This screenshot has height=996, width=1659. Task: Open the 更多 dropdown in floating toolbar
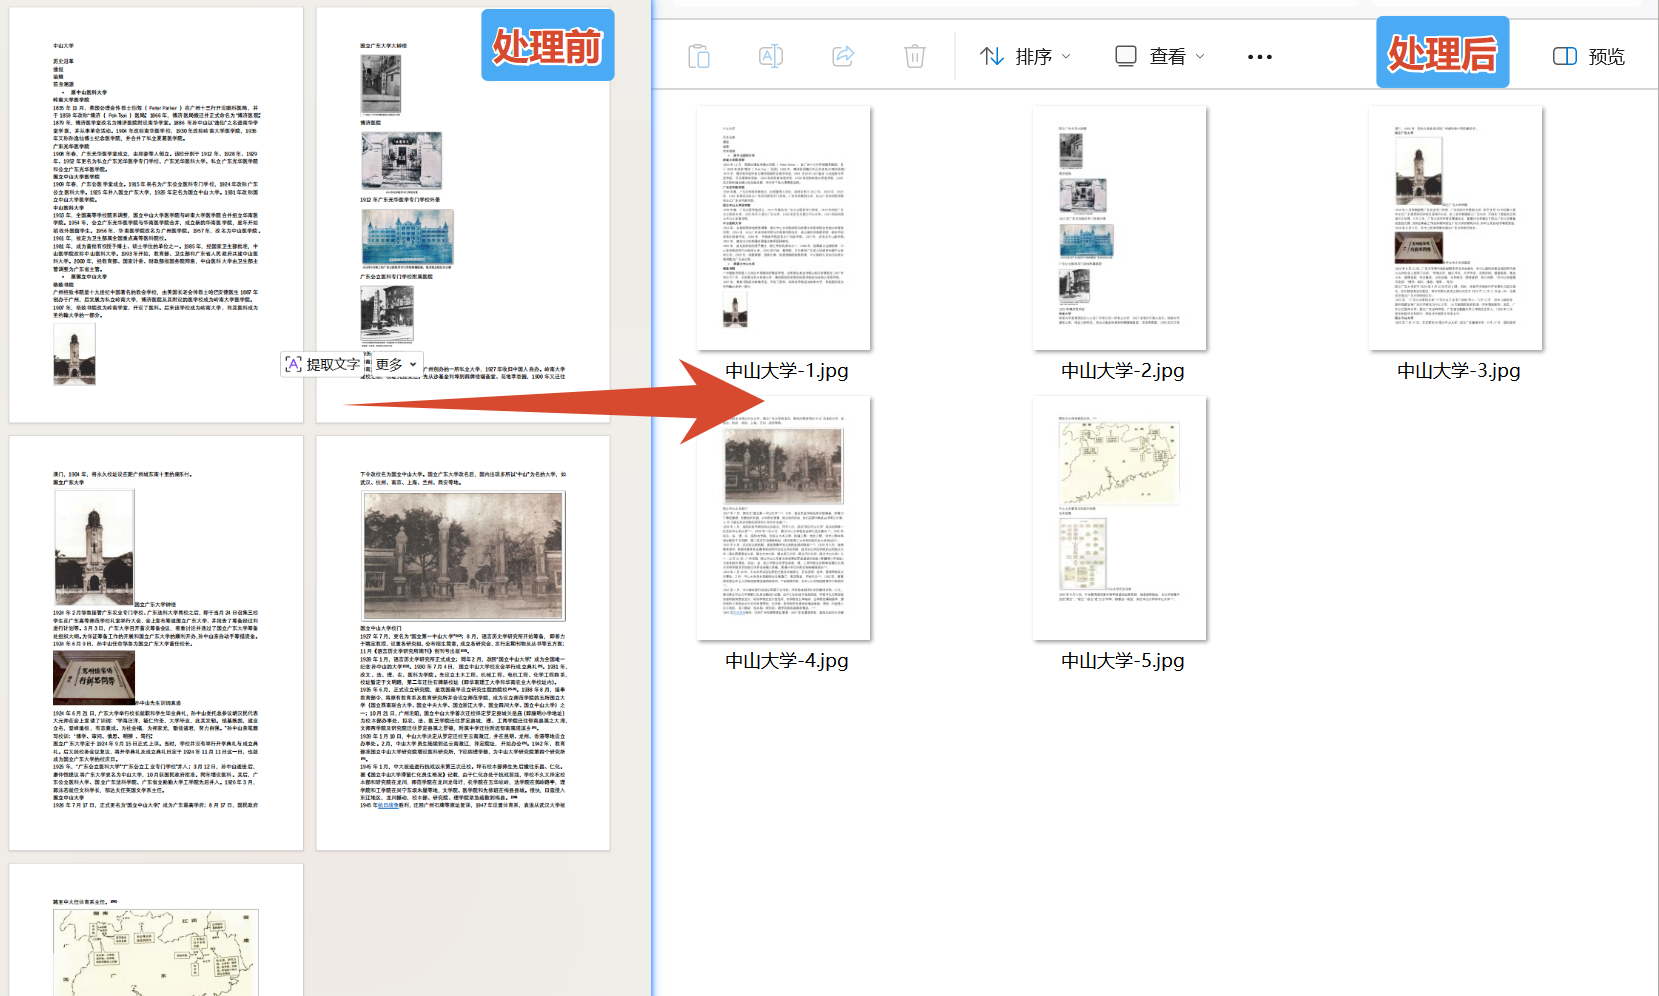pos(396,365)
